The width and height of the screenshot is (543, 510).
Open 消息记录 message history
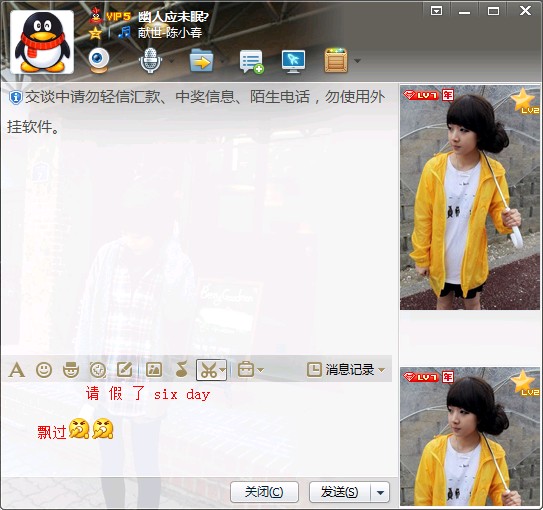[349, 370]
